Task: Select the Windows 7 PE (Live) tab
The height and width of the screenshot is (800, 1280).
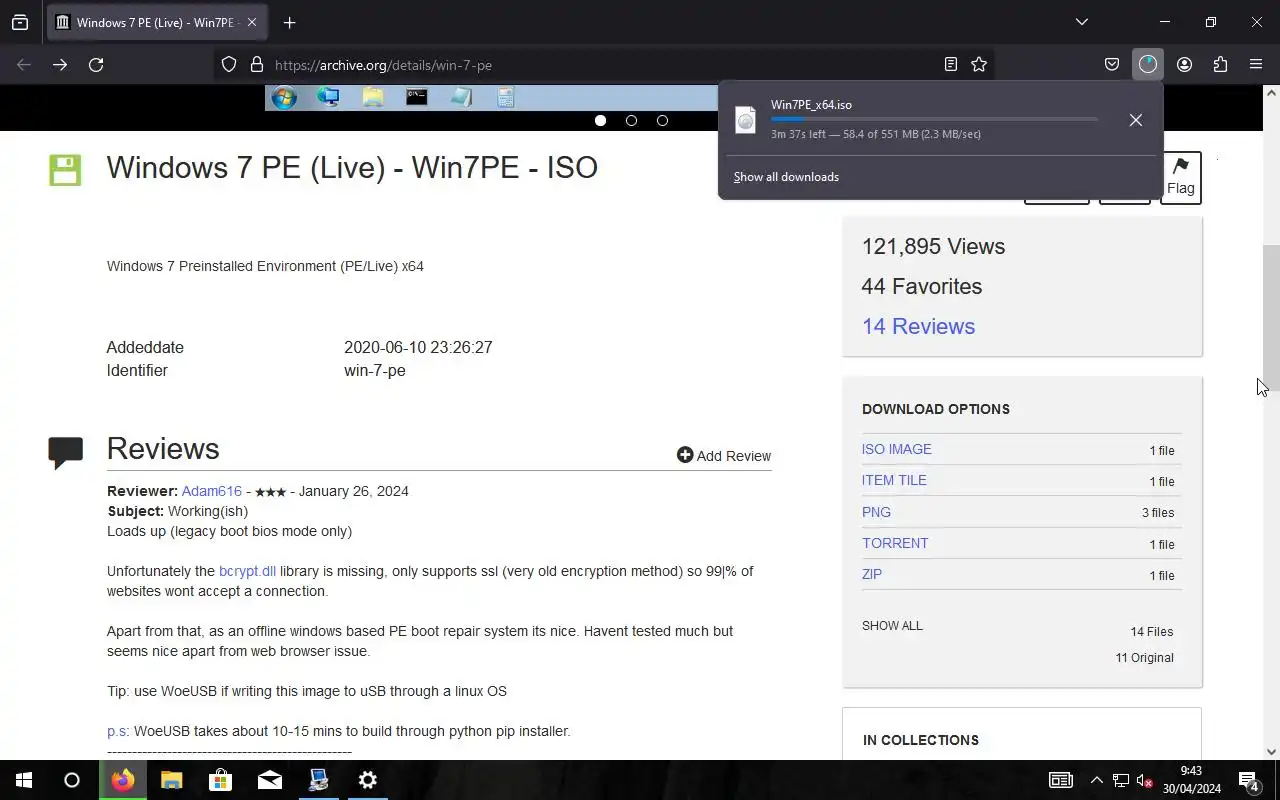Action: click(x=157, y=22)
